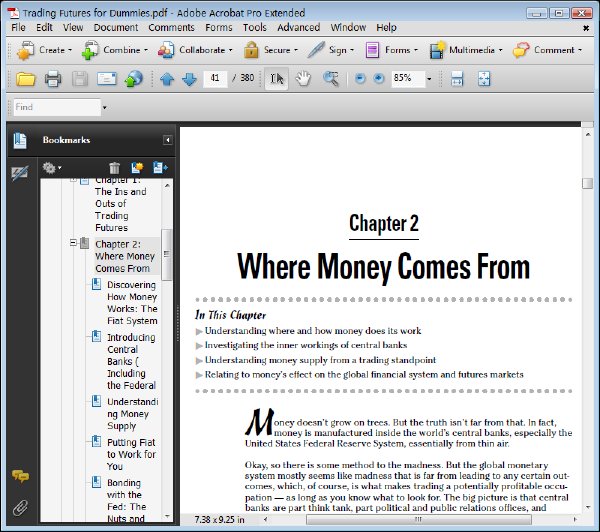Print the document with the printer icon
Screen dimensions: 600x532
point(53,79)
